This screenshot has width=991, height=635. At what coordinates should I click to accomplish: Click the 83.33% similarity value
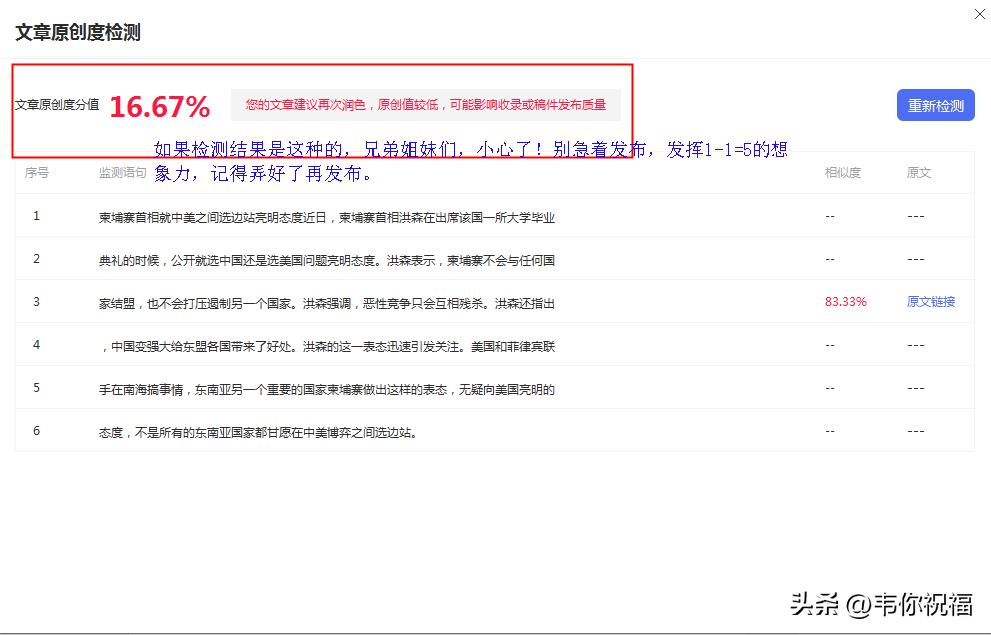845,302
